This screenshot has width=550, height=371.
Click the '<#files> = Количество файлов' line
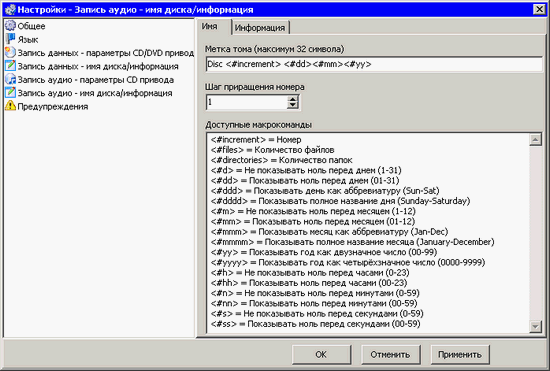coord(273,150)
